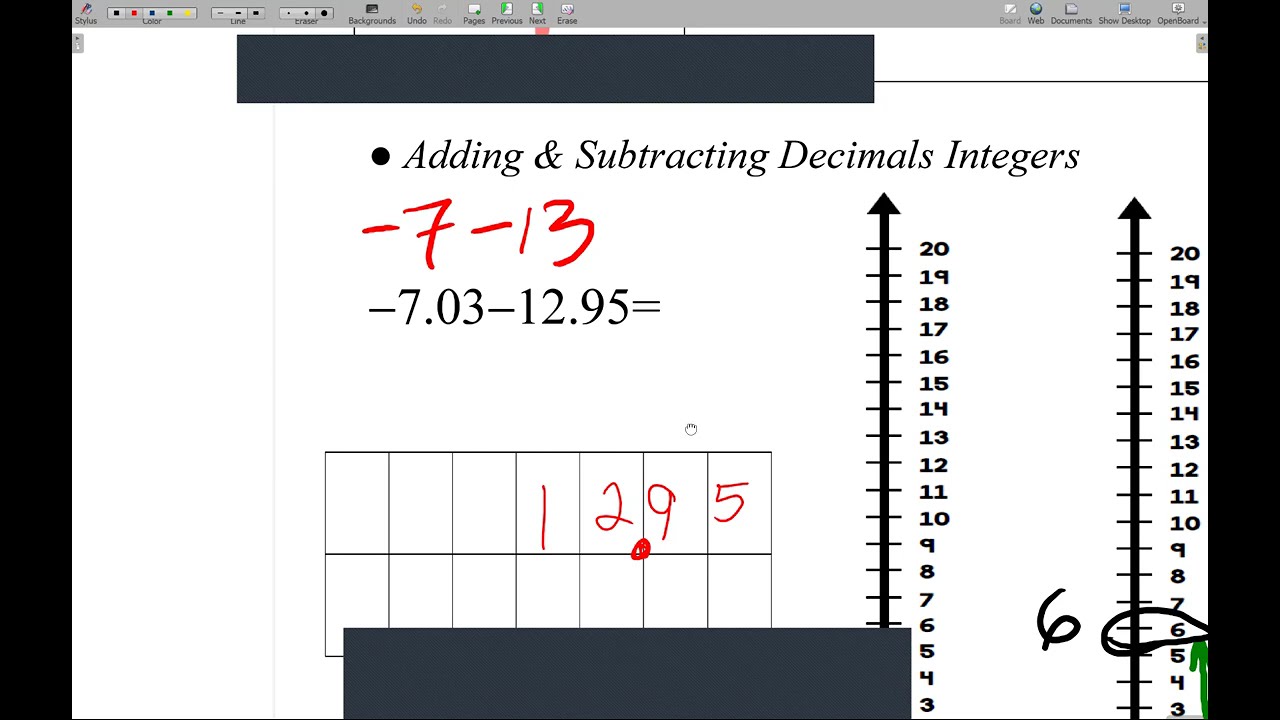This screenshot has height=720, width=1280.
Task: Go to the Next page
Action: 537,13
